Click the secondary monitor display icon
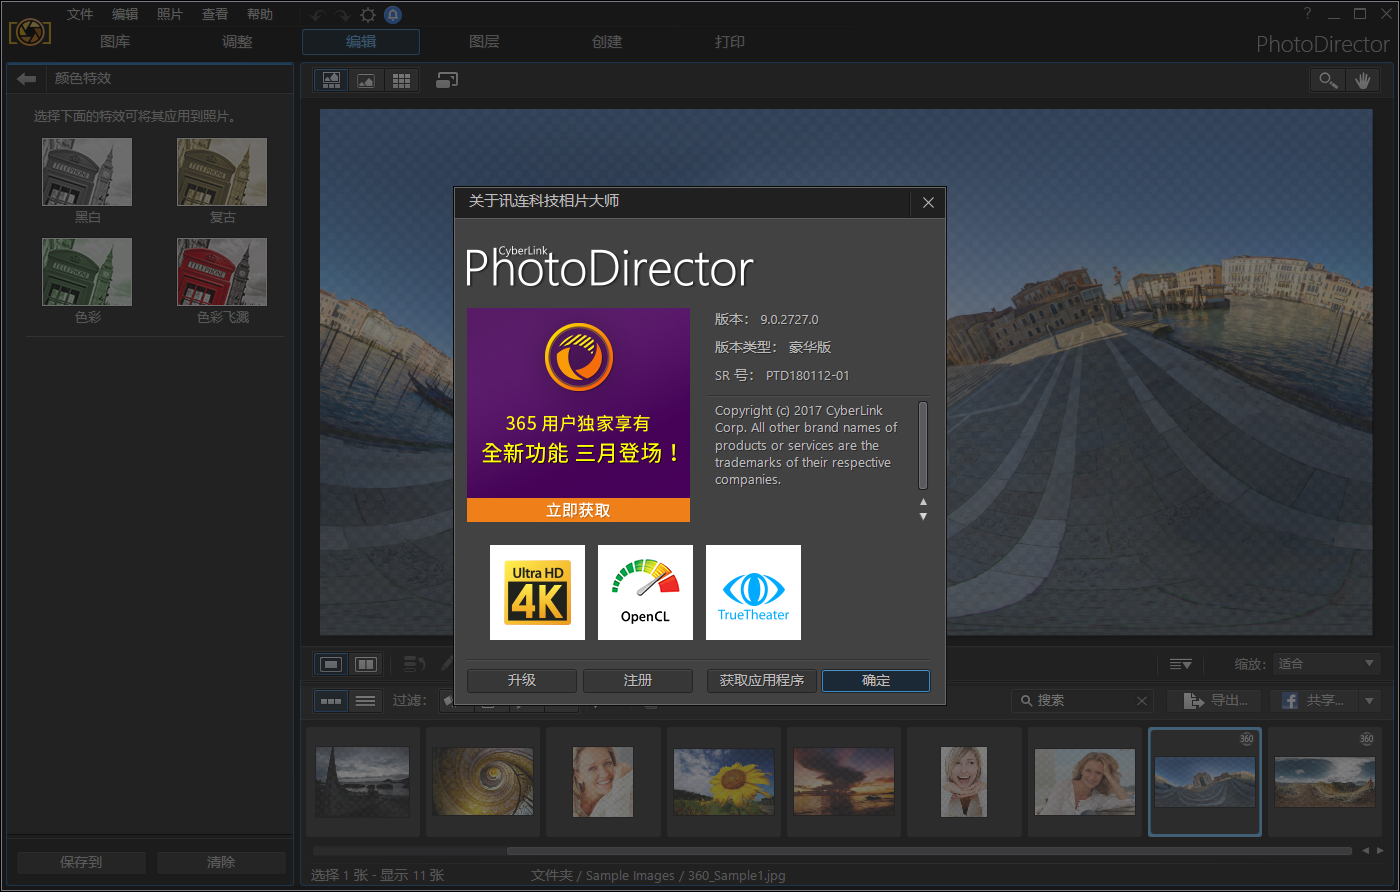1400x892 pixels. point(447,80)
